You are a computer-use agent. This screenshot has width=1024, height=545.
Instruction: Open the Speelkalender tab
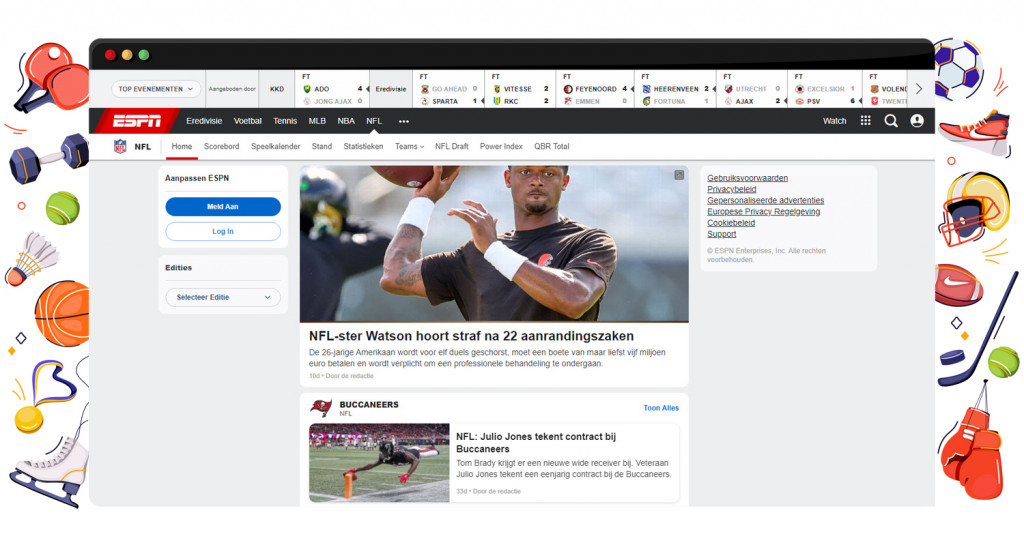tap(276, 146)
